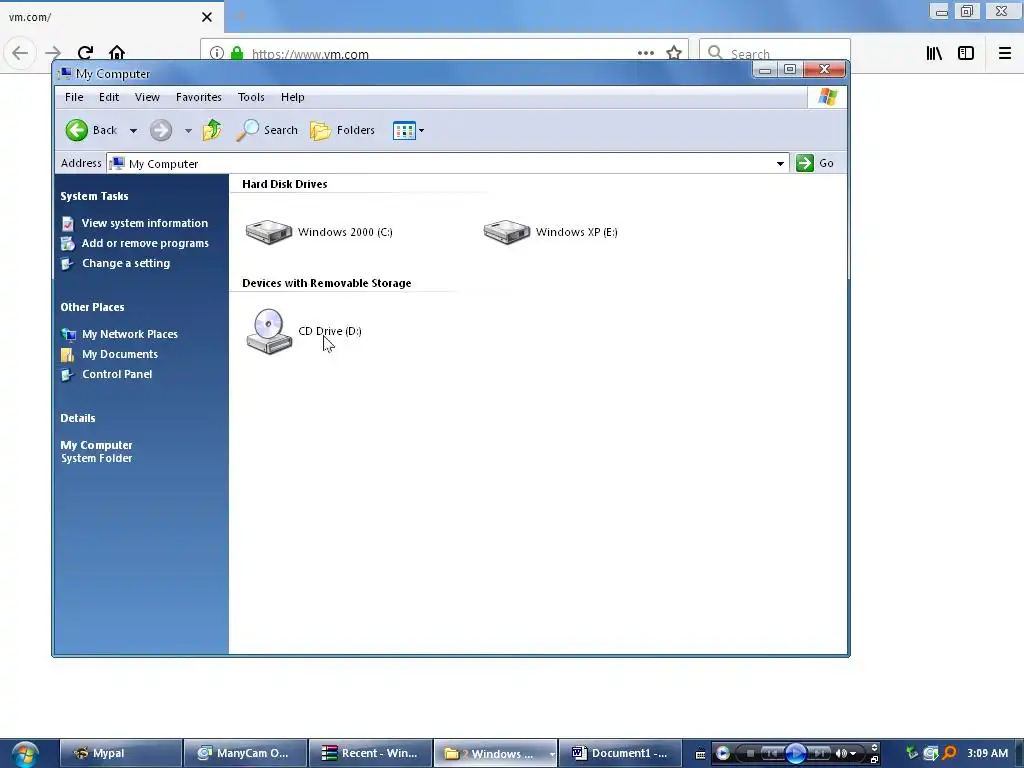This screenshot has height=768, width=1024.
Task: Open the browser hamburger menu
Action: 1005,53
